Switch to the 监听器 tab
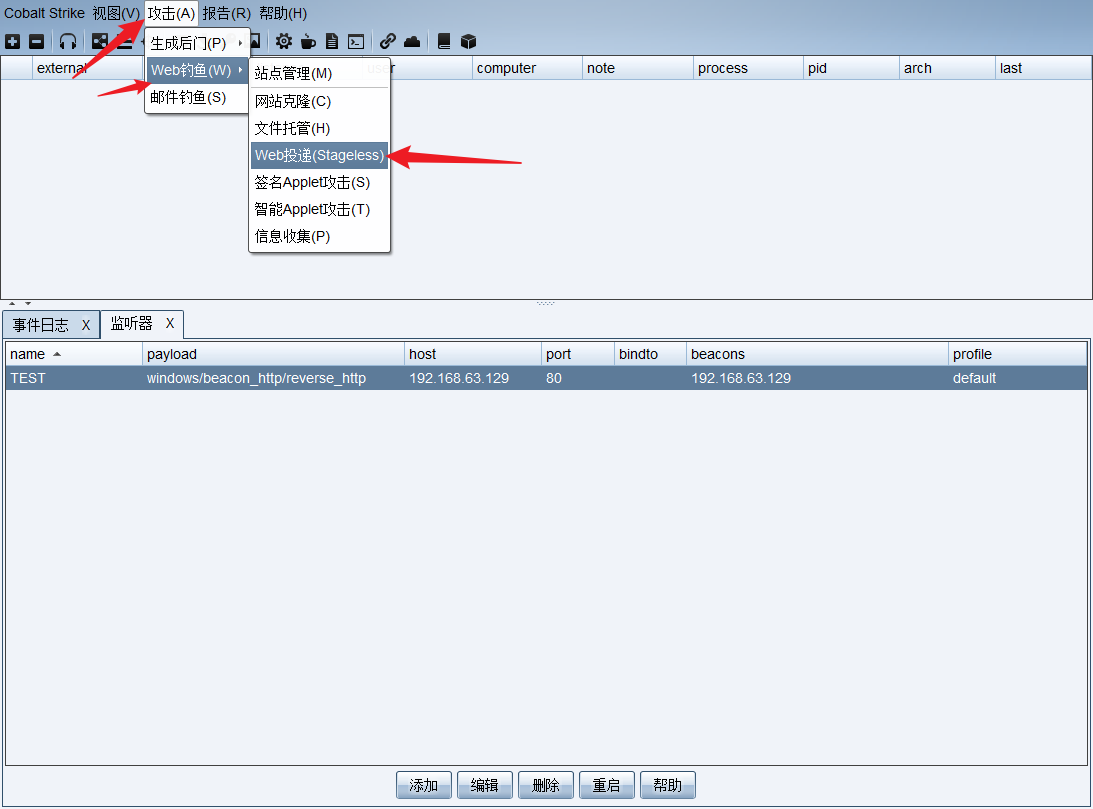The width and height of the screenshot is (1093, 809). click(131, 324)
